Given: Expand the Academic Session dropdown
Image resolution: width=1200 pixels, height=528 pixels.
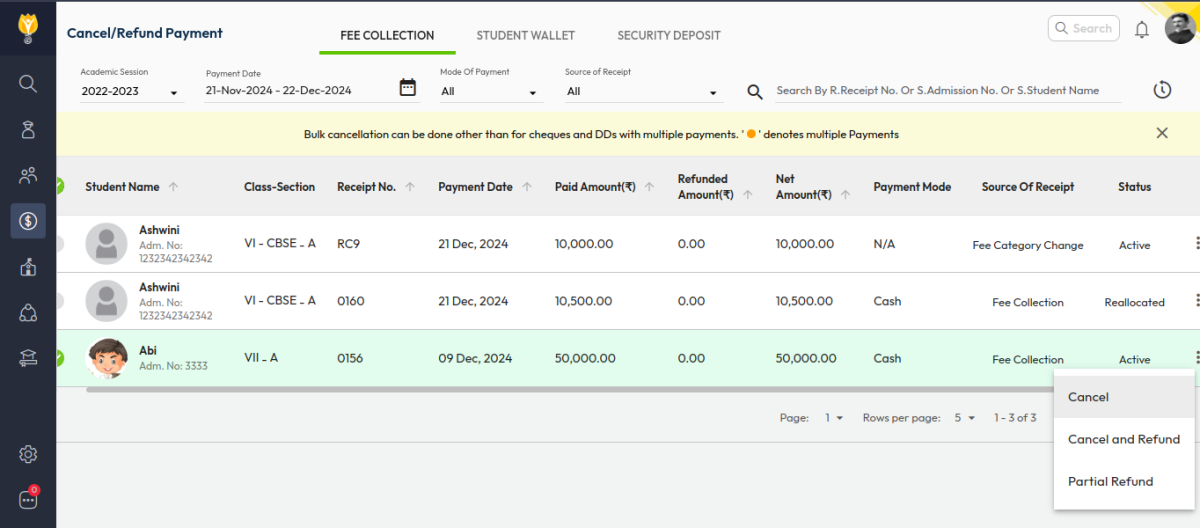Looking at the screenshot, I should tap(131, 92).
